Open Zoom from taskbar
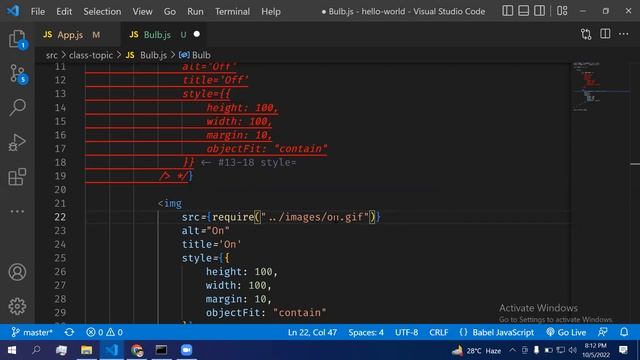Screen dimensions: 640x360 coord(187,350)
